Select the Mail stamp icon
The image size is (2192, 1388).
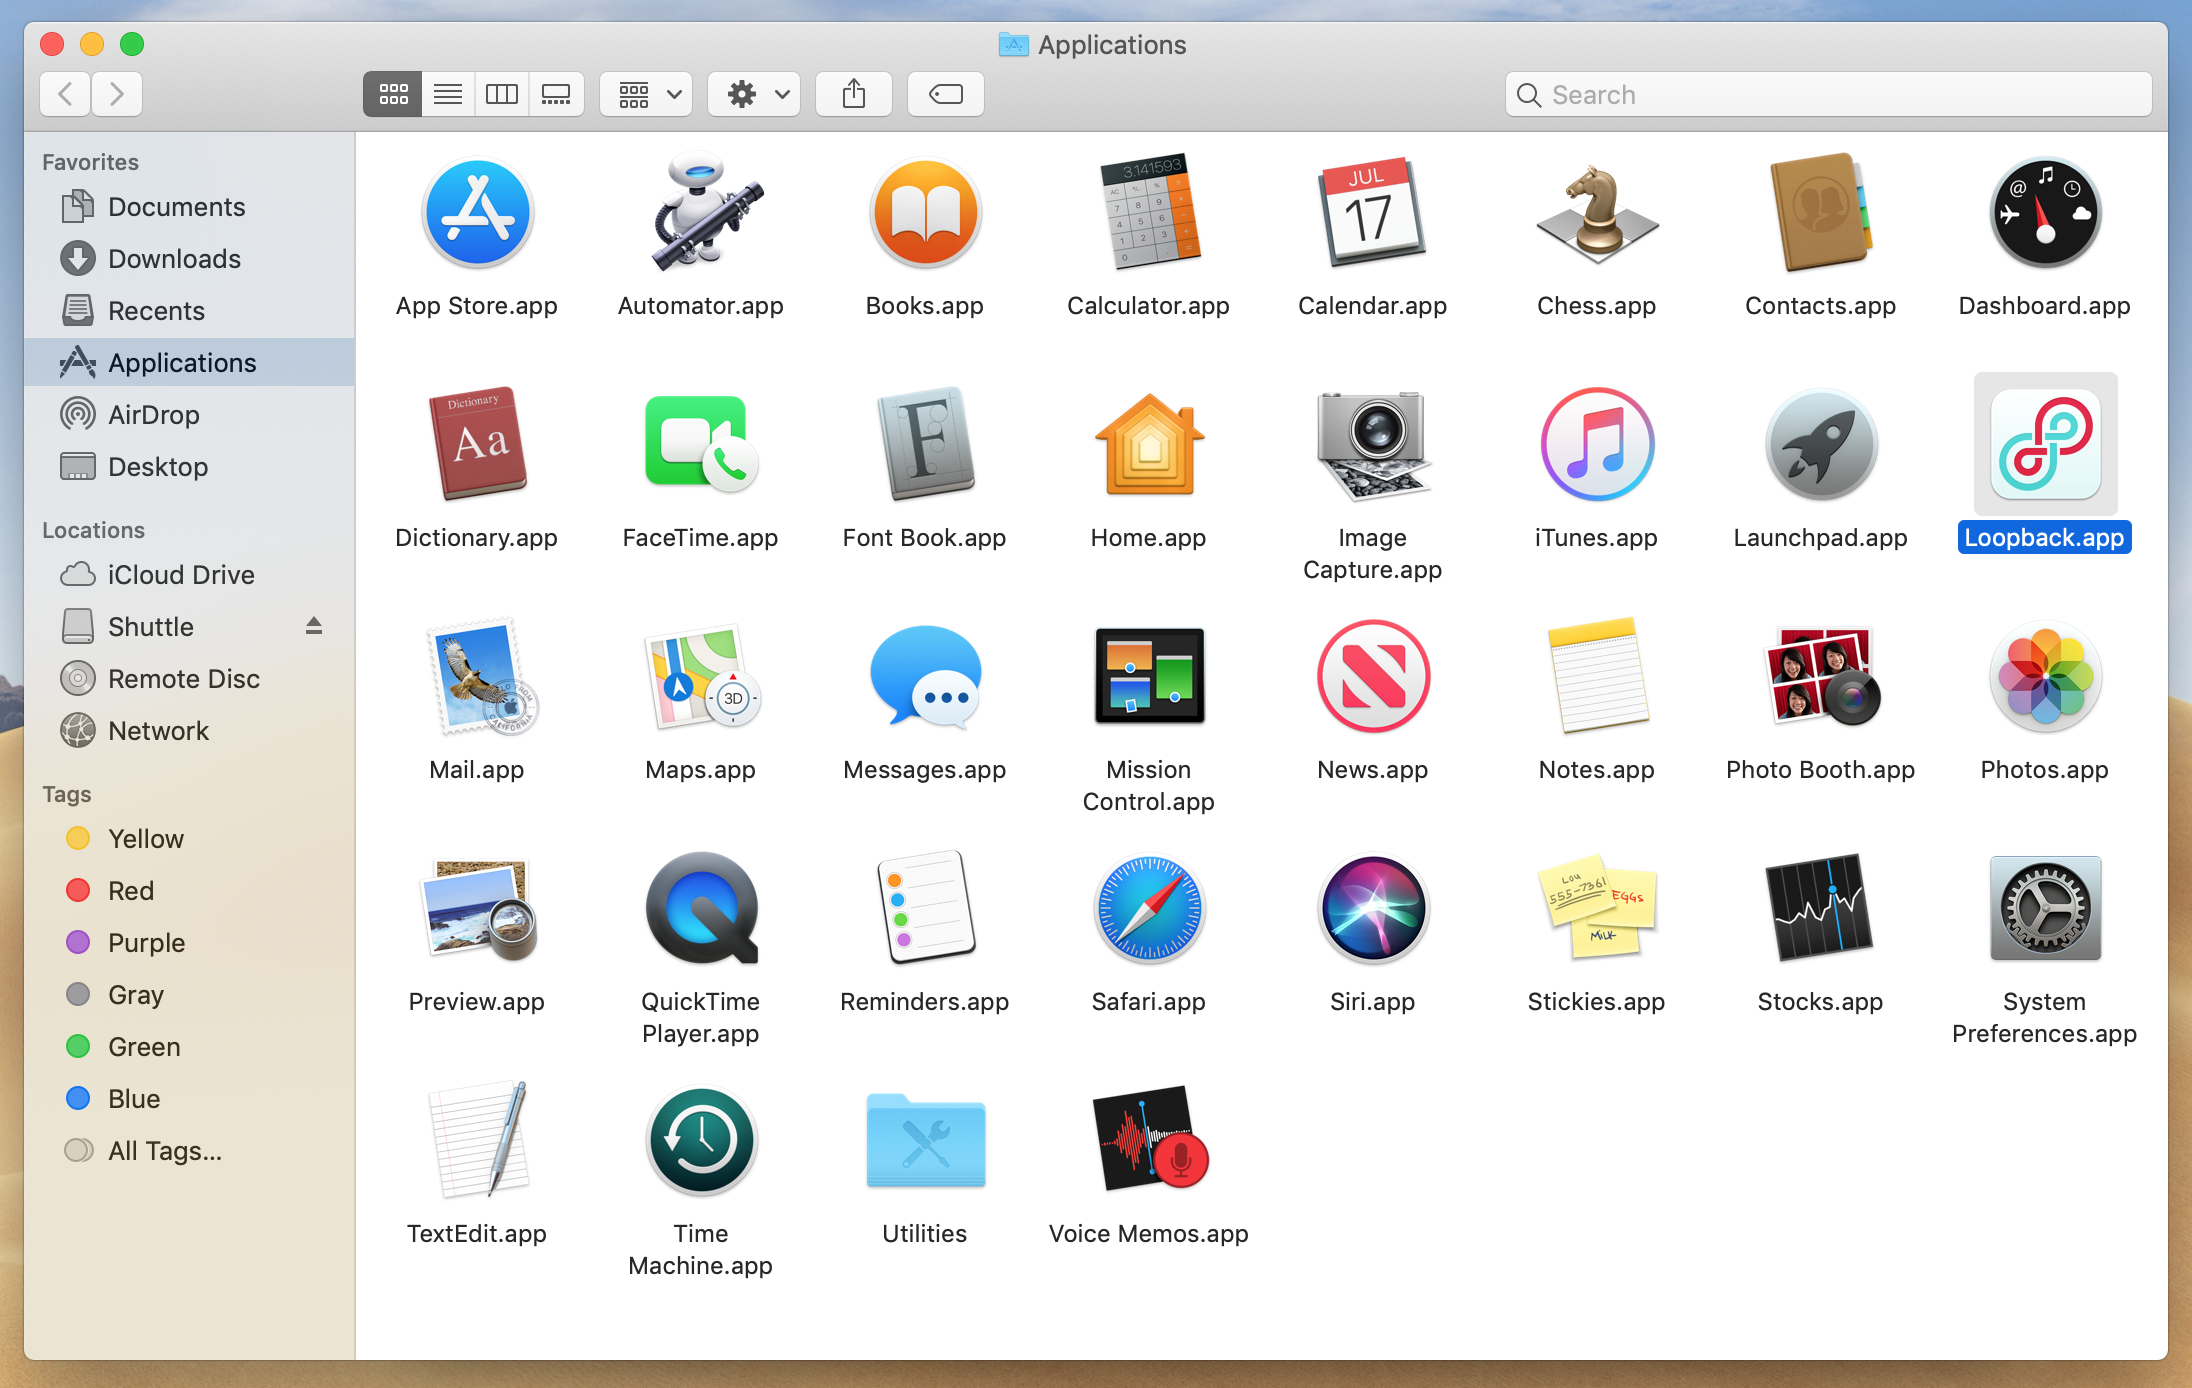481,677
